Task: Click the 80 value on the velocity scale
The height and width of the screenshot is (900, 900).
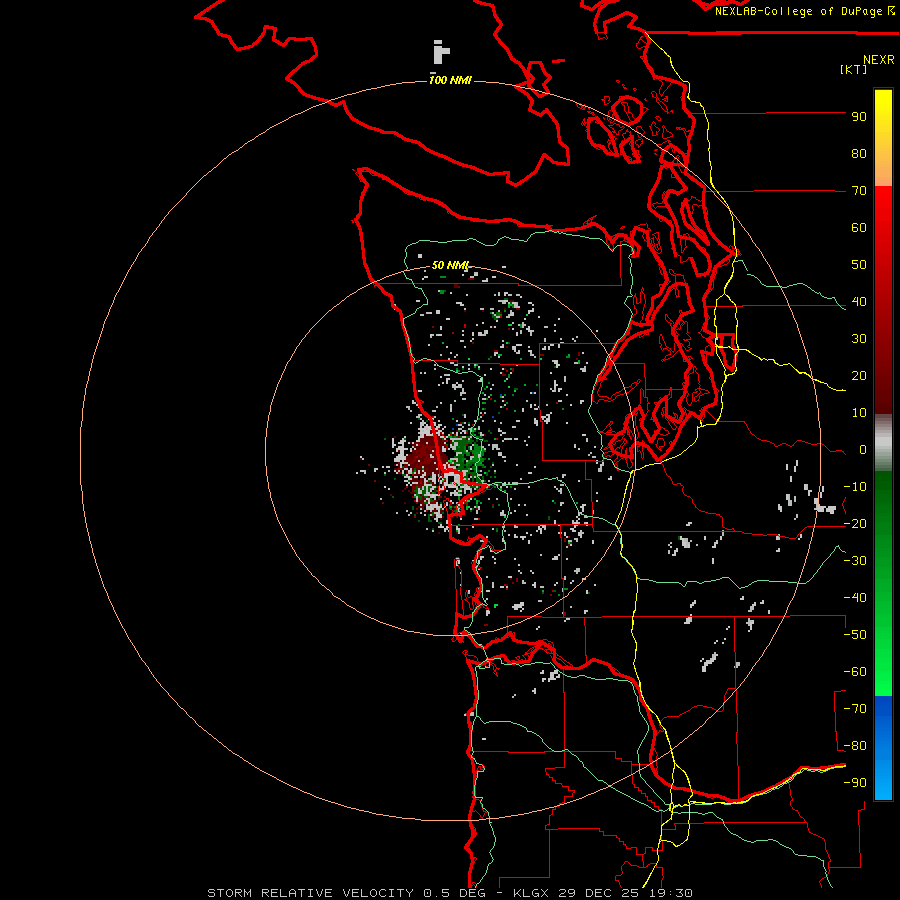Action: click(x=859, y=154)
